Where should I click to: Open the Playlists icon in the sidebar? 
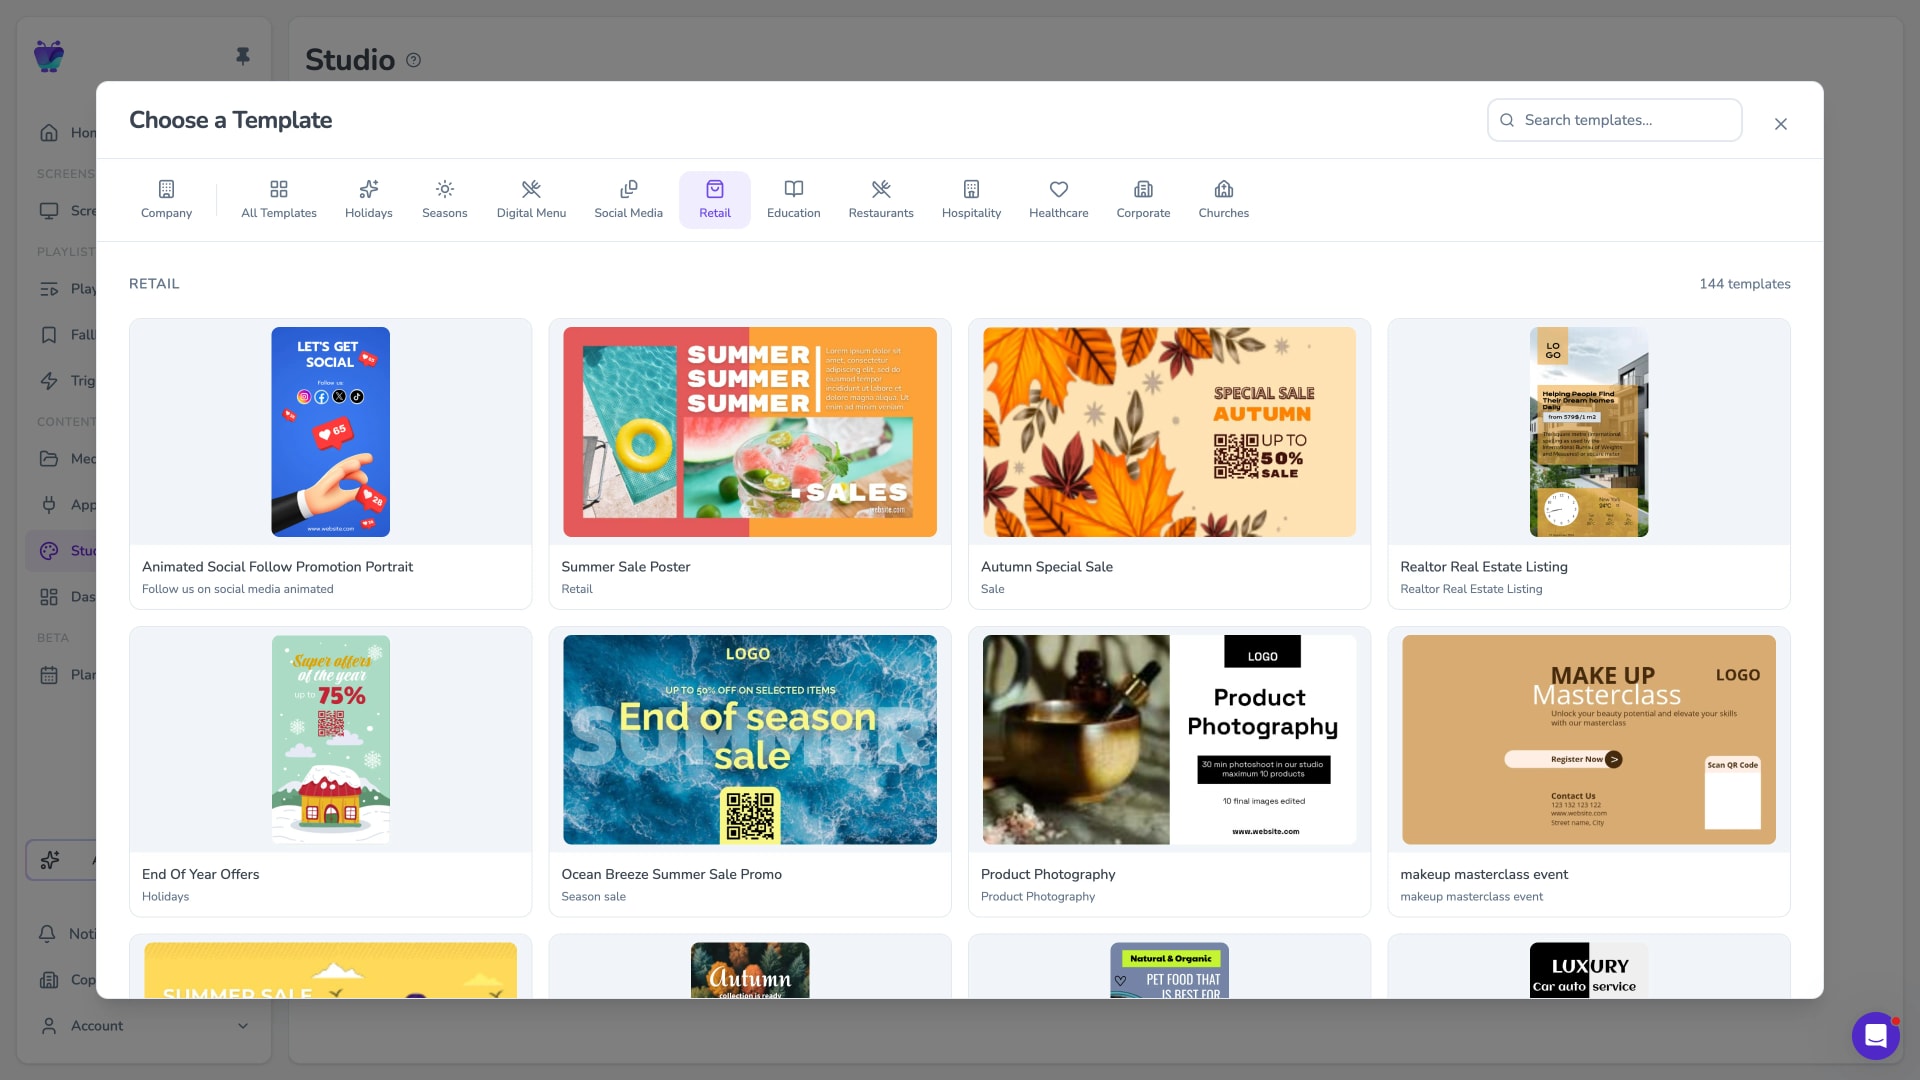[49, 289]
